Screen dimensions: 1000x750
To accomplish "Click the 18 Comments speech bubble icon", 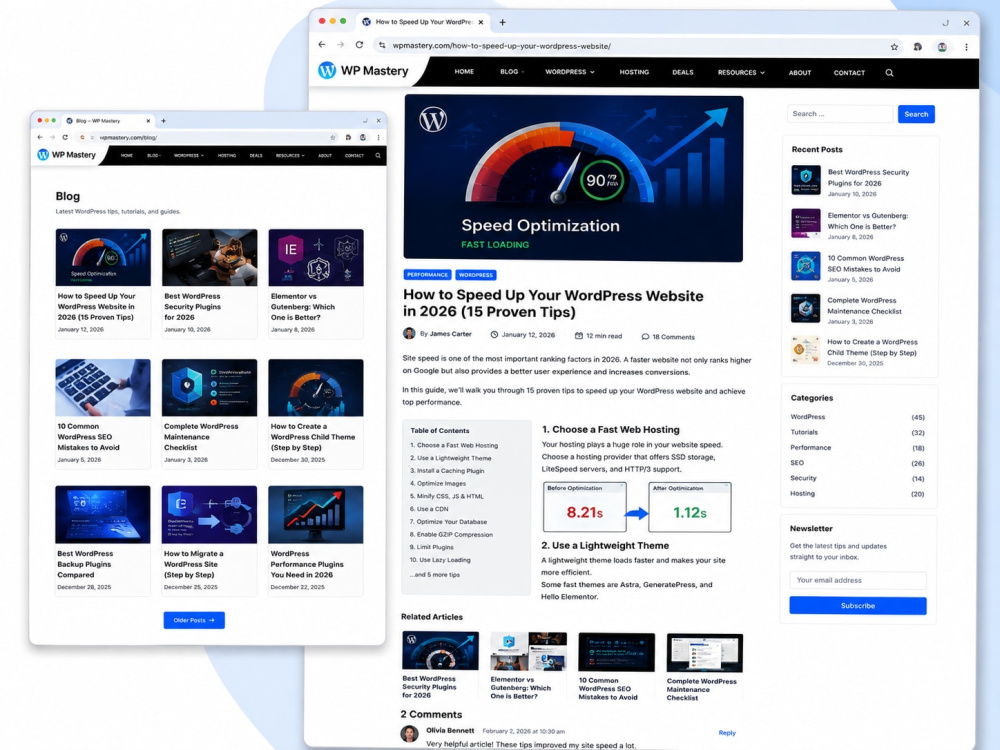I will tap(645, 337).
